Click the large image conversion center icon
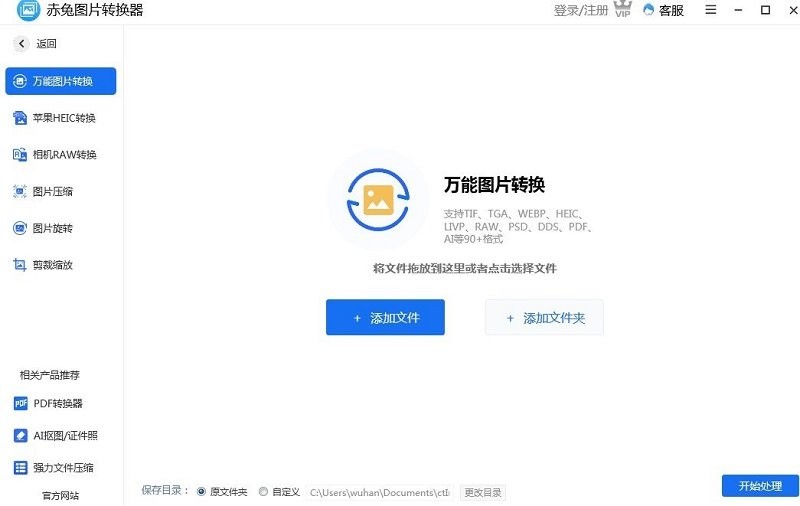800x506 pixels. tap(378, 199)
